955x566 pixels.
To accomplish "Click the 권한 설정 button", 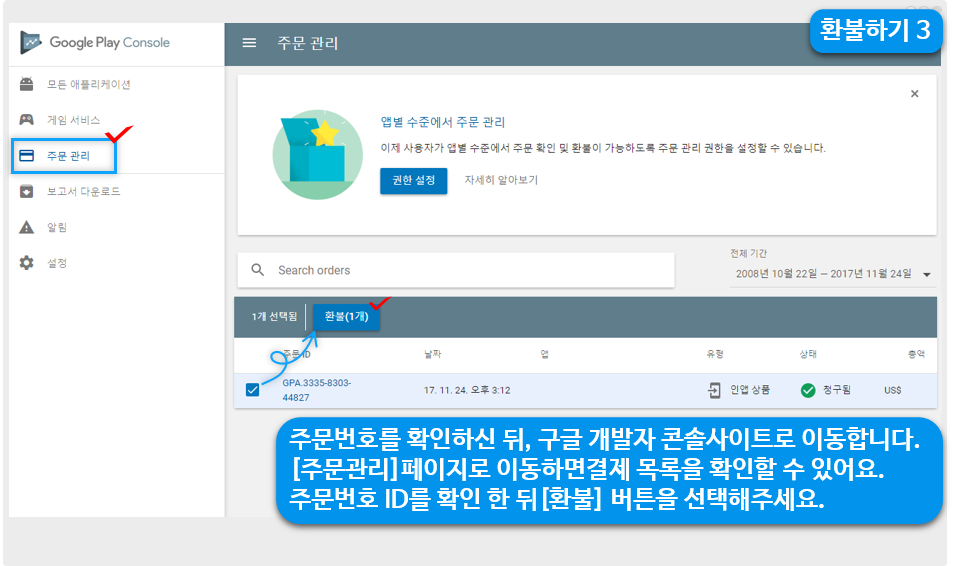I will coord(413,181).
